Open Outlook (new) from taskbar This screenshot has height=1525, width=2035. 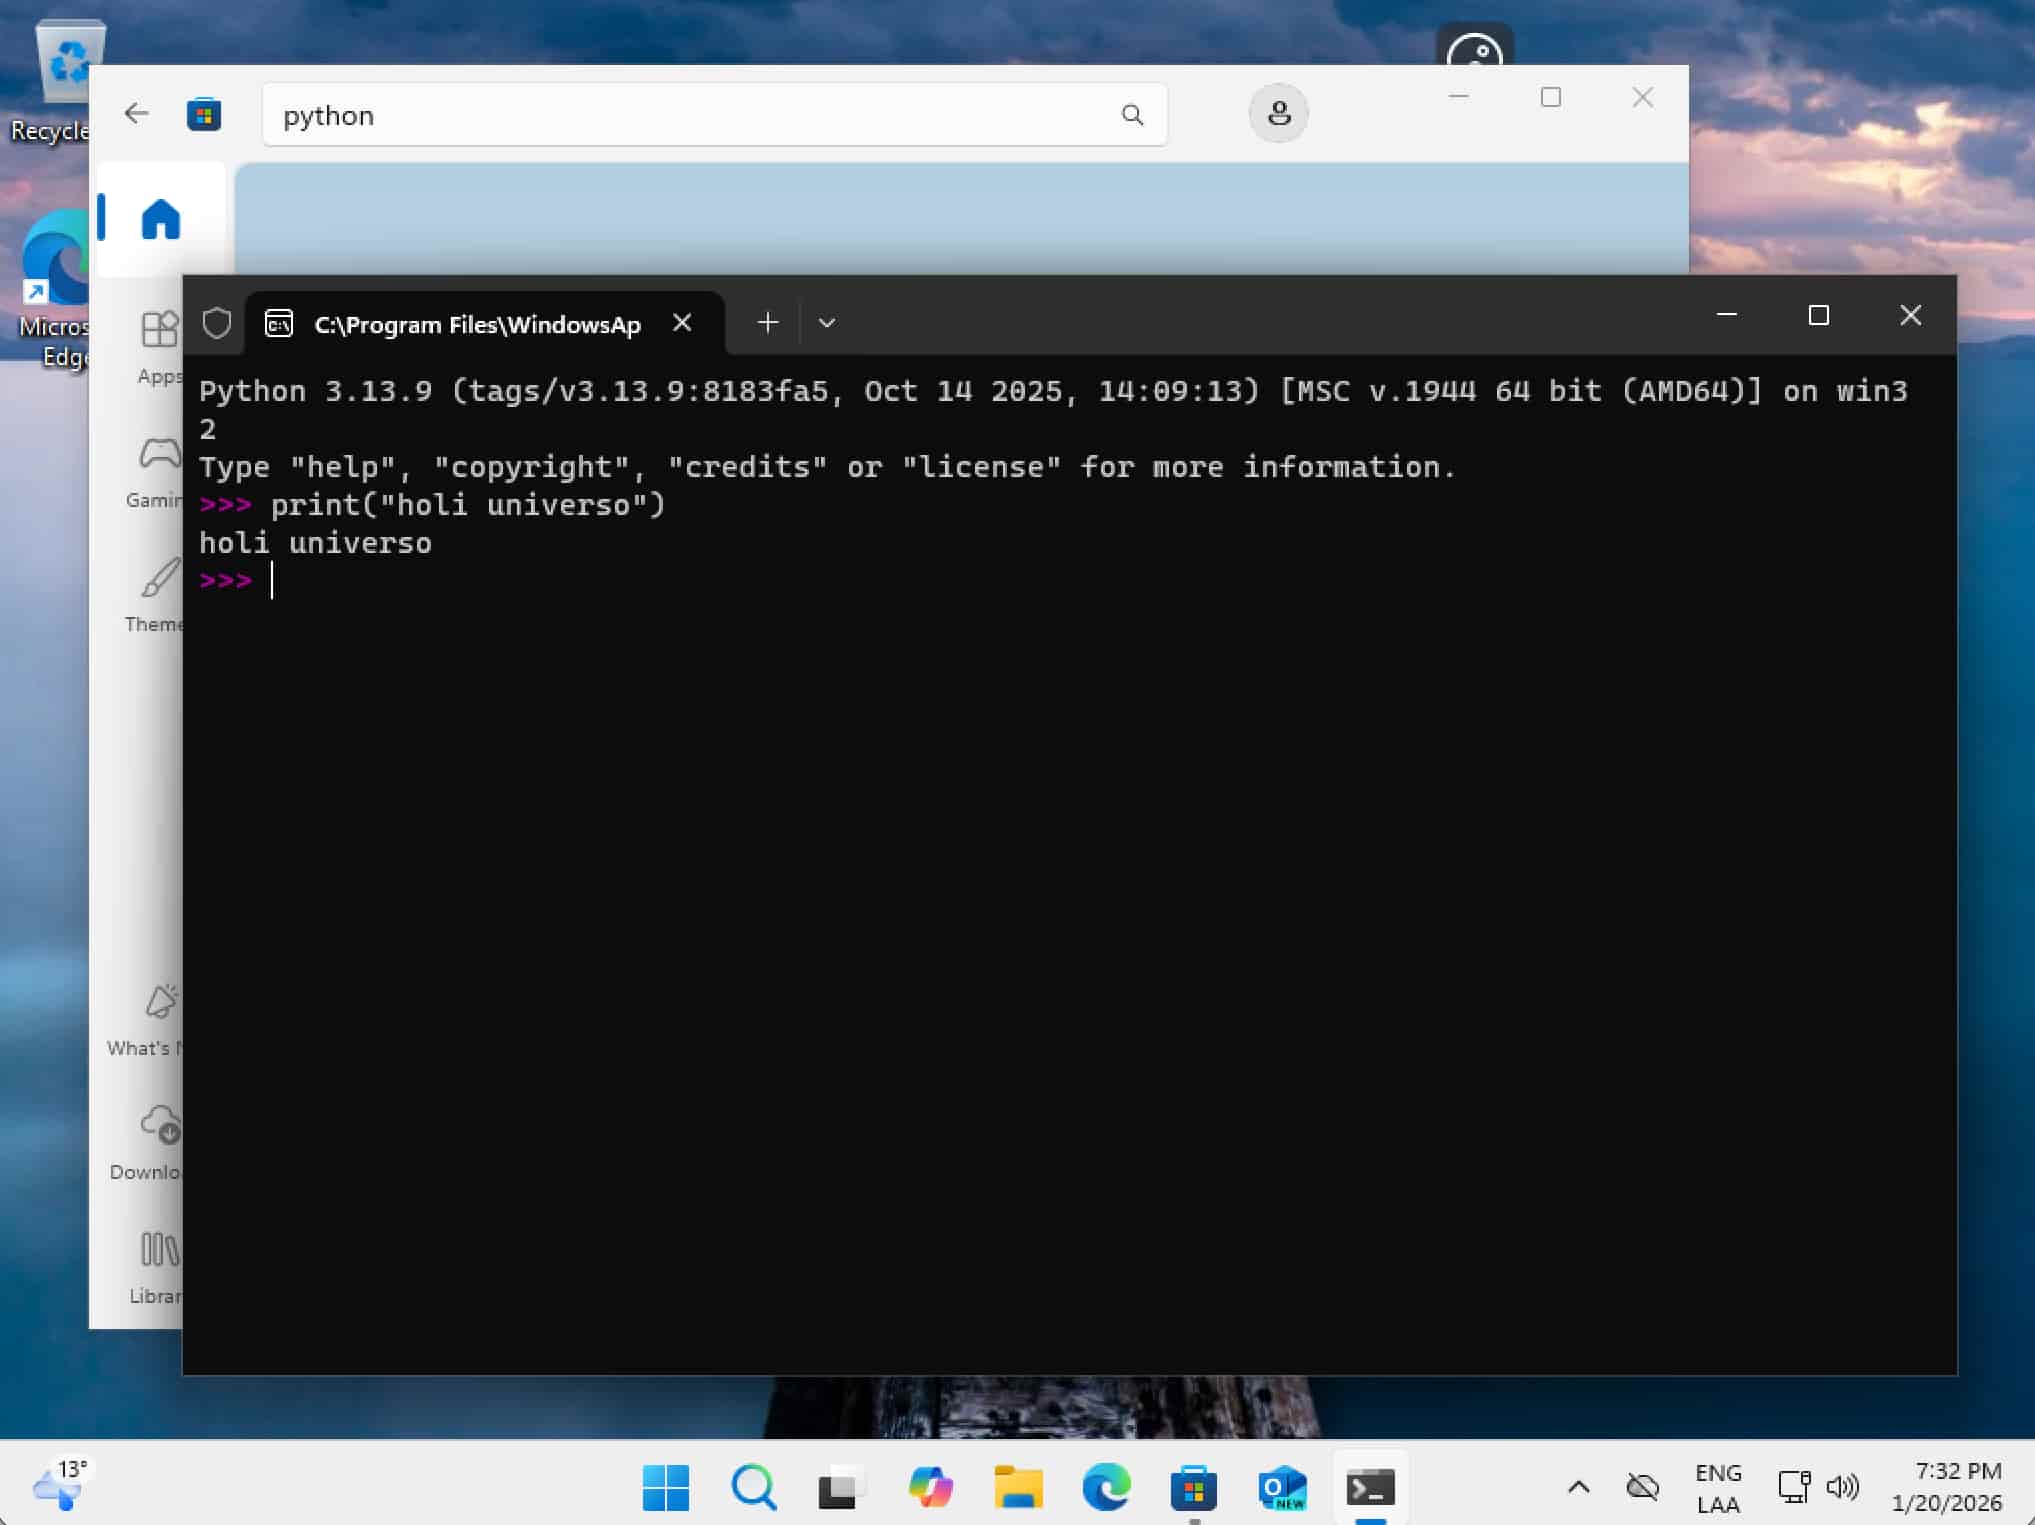click(1281, 1487)
